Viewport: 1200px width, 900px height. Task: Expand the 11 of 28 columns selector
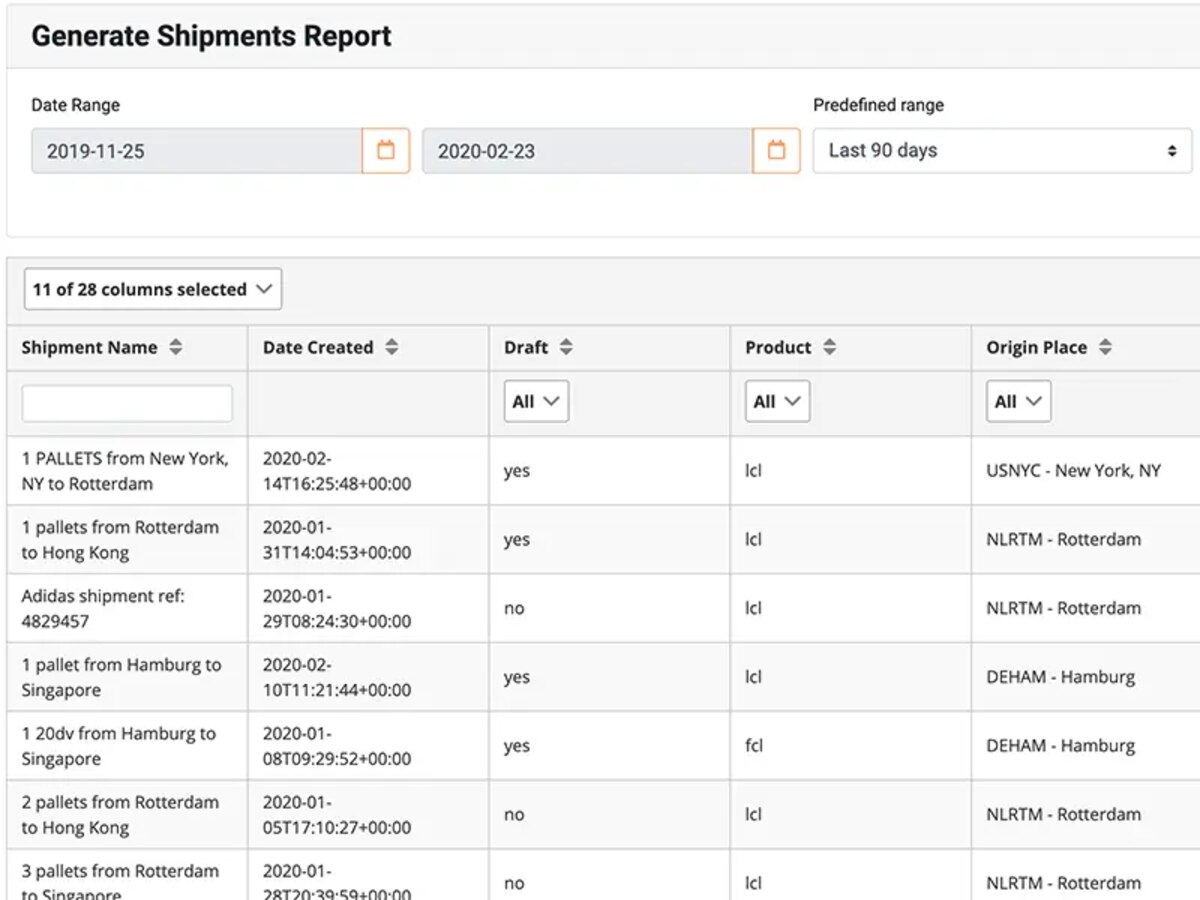(x=153, y=289)
